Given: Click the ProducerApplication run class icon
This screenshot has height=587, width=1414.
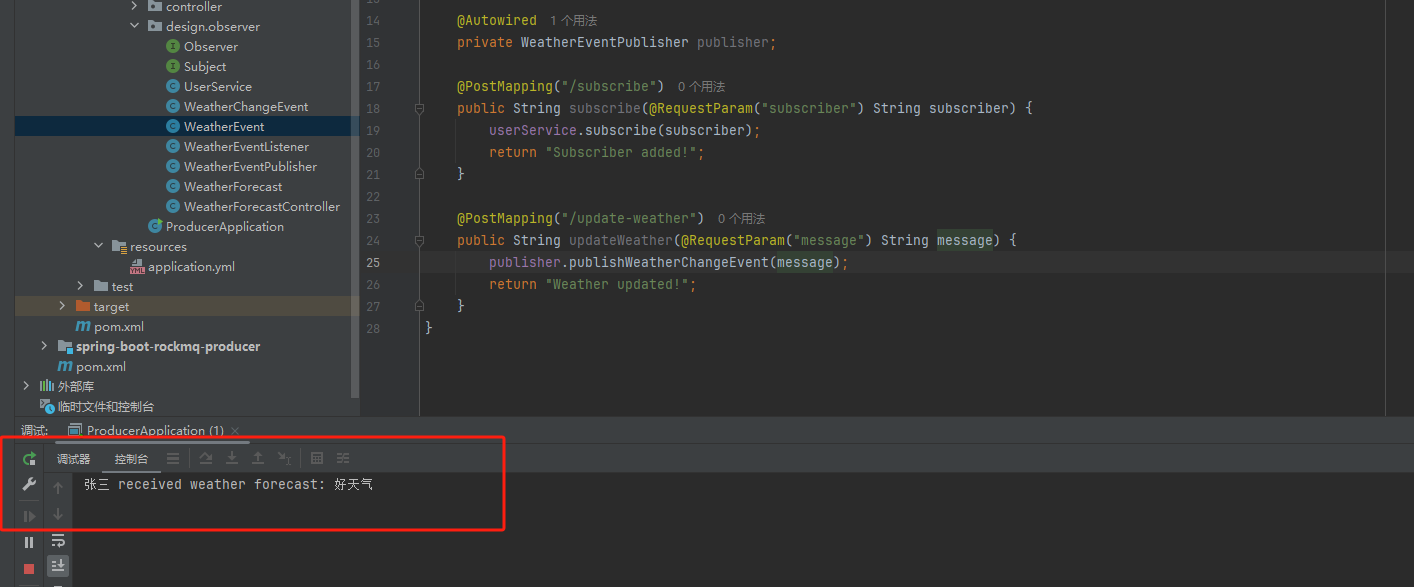Looking at the screenshot, I should (155, 226).
